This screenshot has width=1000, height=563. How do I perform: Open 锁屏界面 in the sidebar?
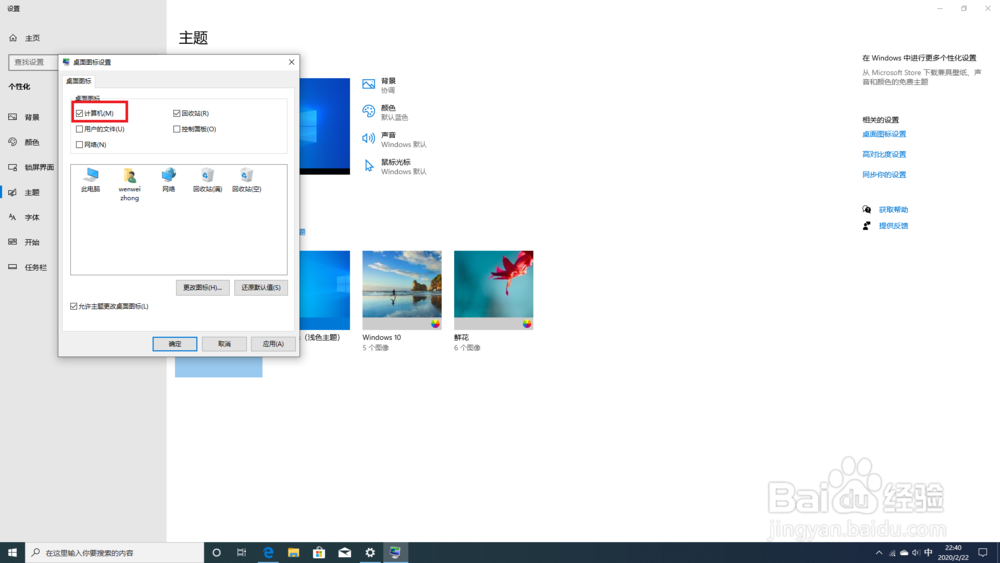29,167
